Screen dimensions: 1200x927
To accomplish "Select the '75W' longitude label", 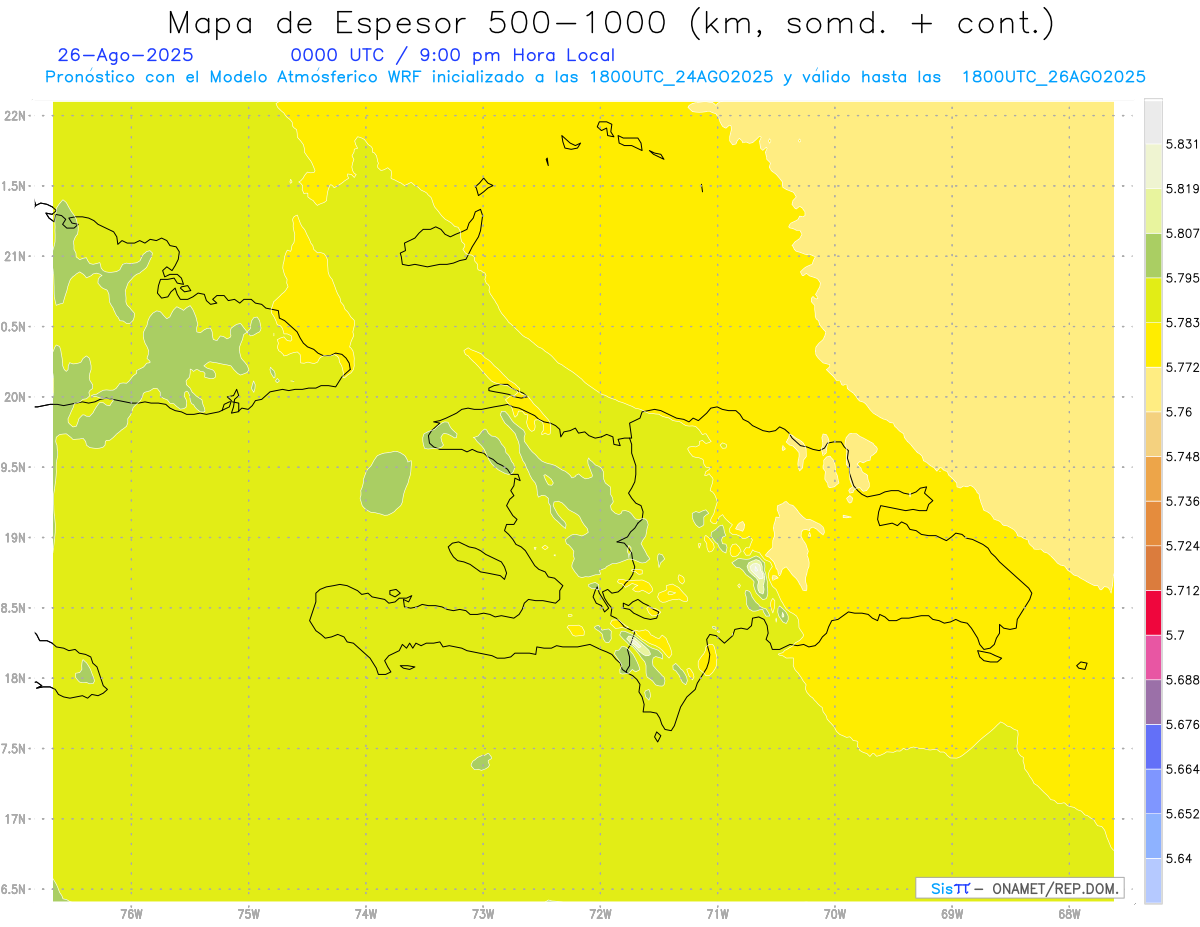I will point(249,913).
